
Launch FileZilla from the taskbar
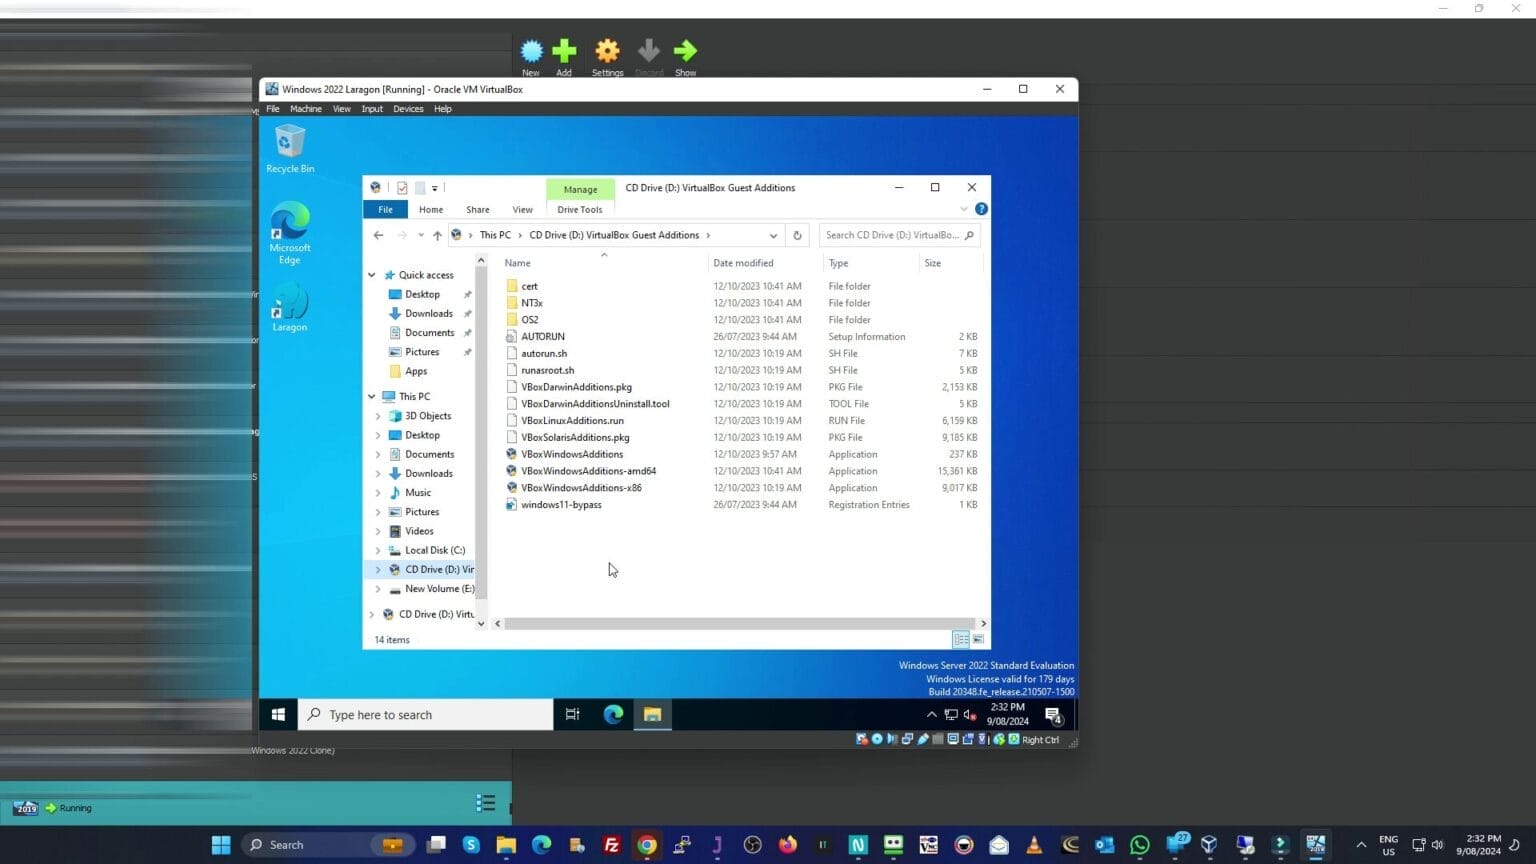point(611,845)
